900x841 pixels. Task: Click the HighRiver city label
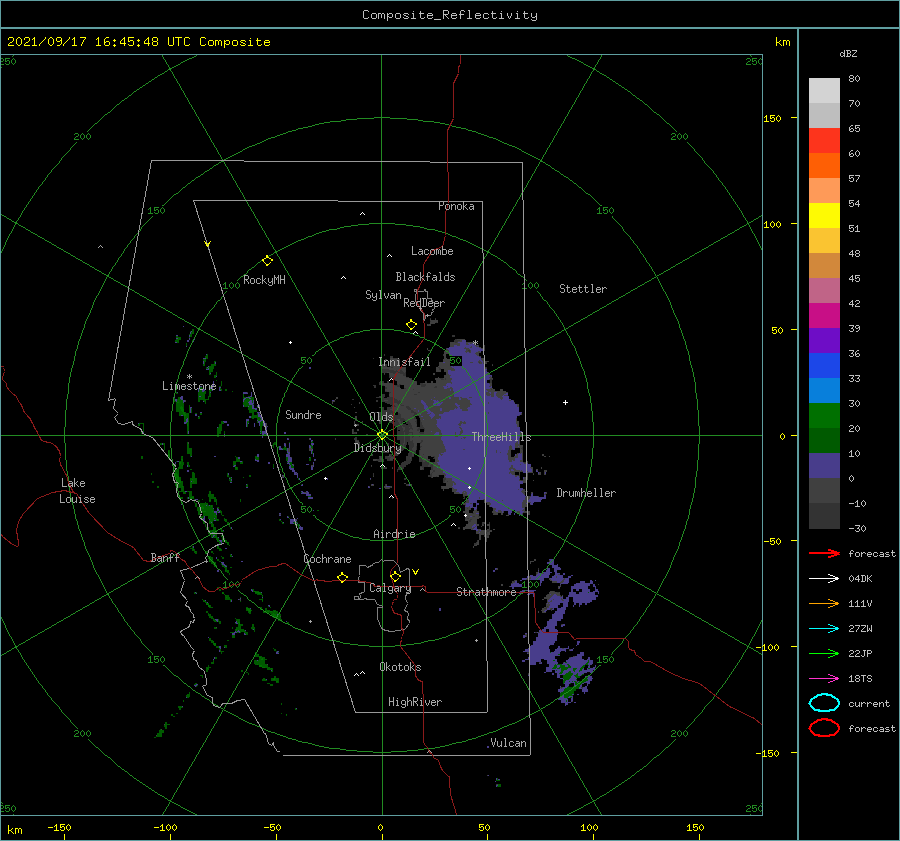(x=415, y=702)
